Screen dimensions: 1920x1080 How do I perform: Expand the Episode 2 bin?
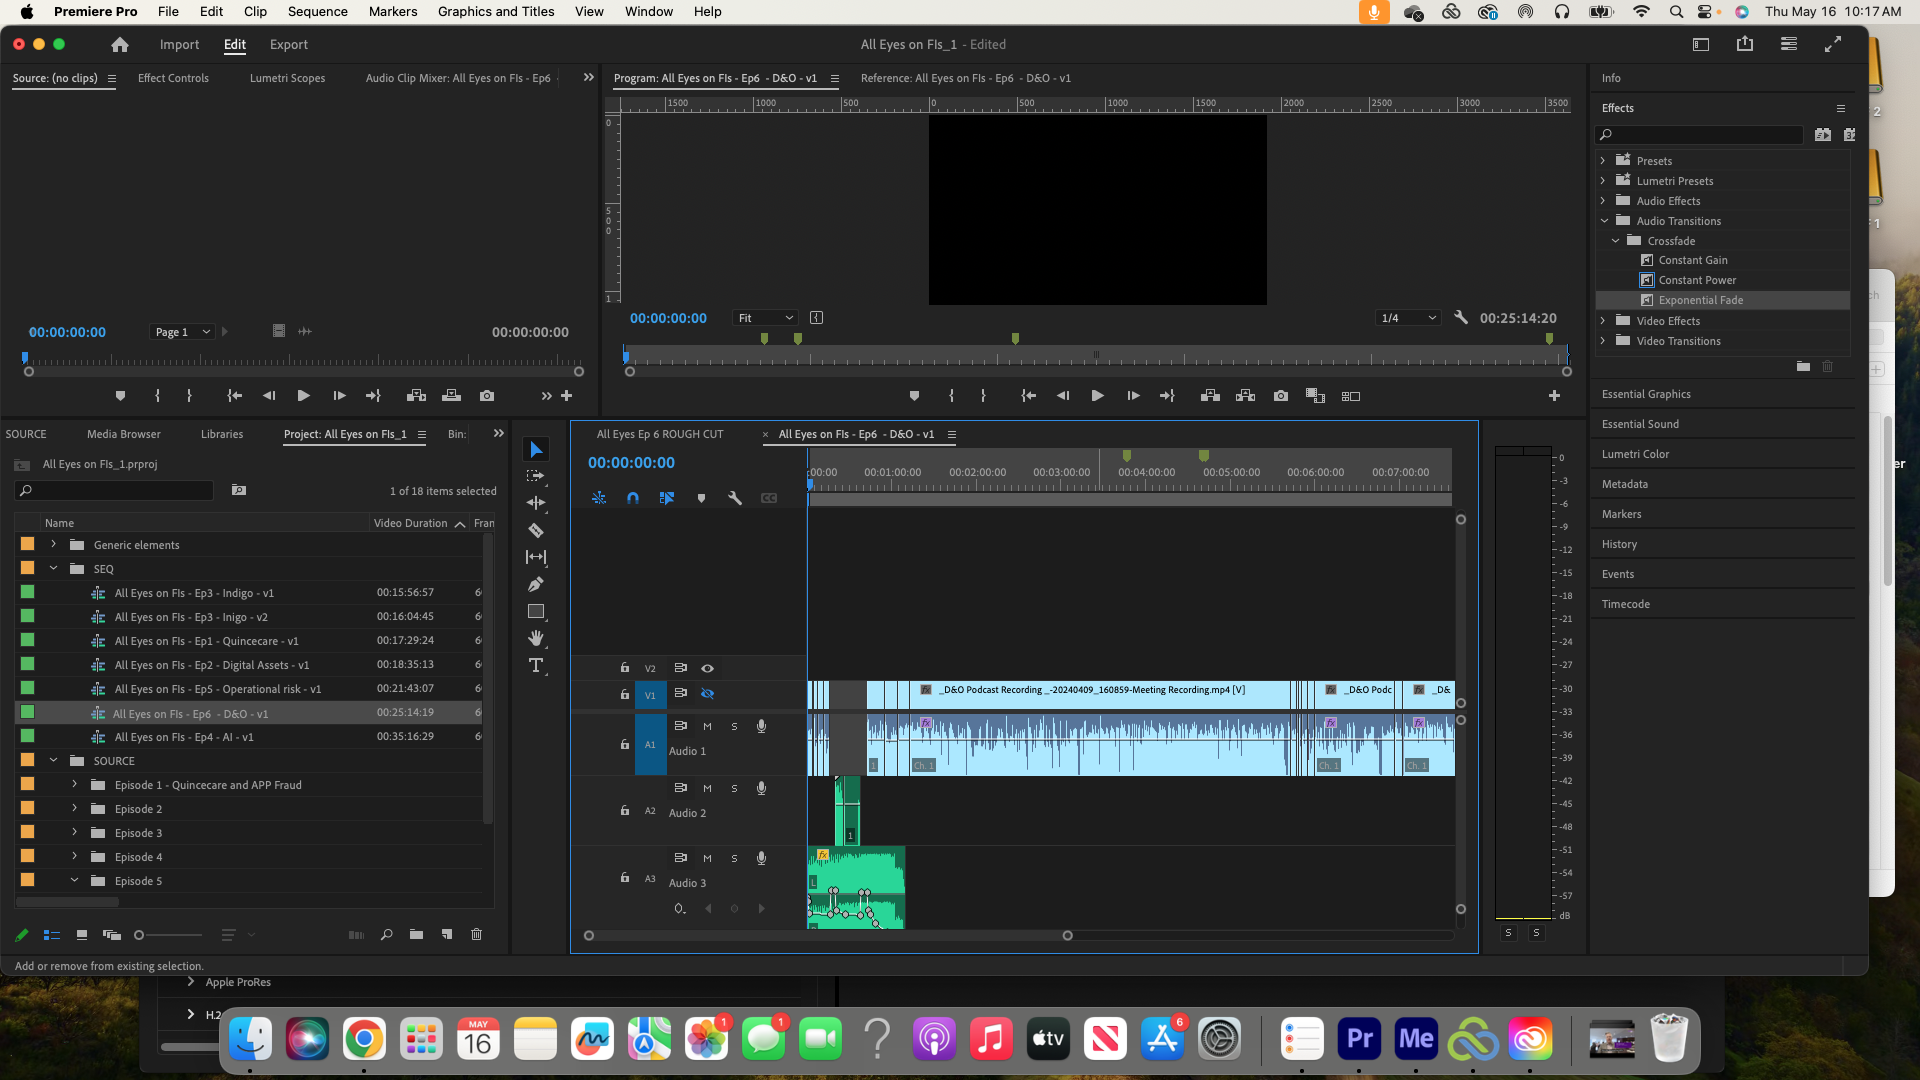click(x=74, y=808)
